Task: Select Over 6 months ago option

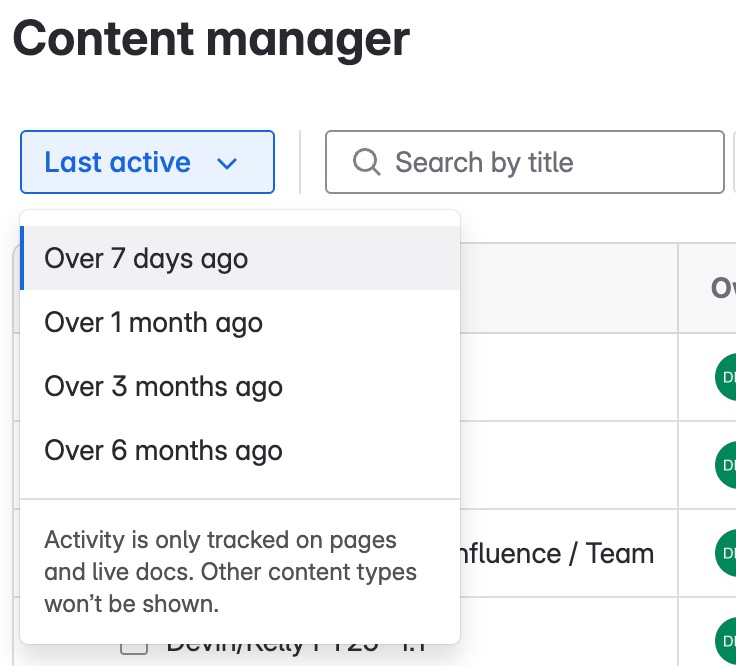Action: click(240, 450)
